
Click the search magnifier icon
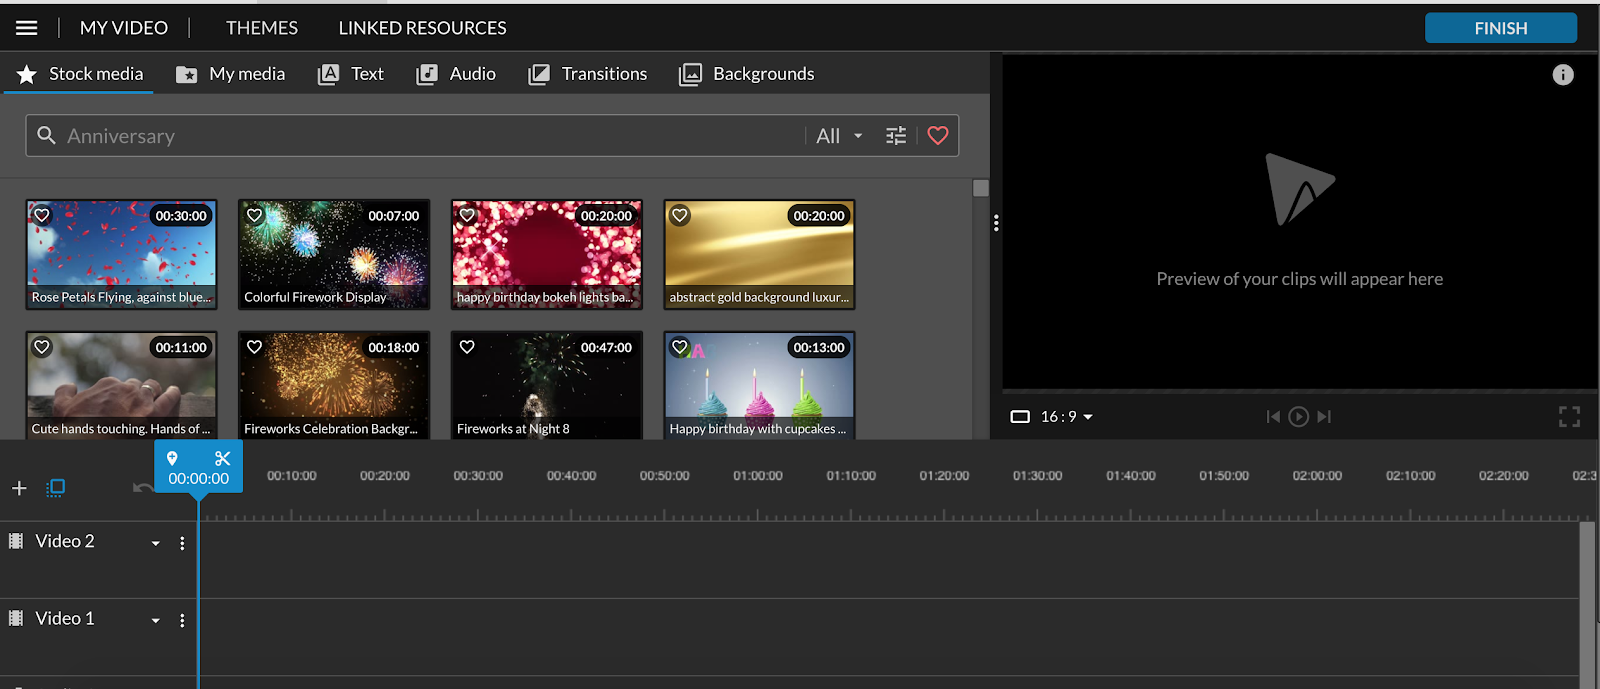pyautogui.click(x=46, y=135)
